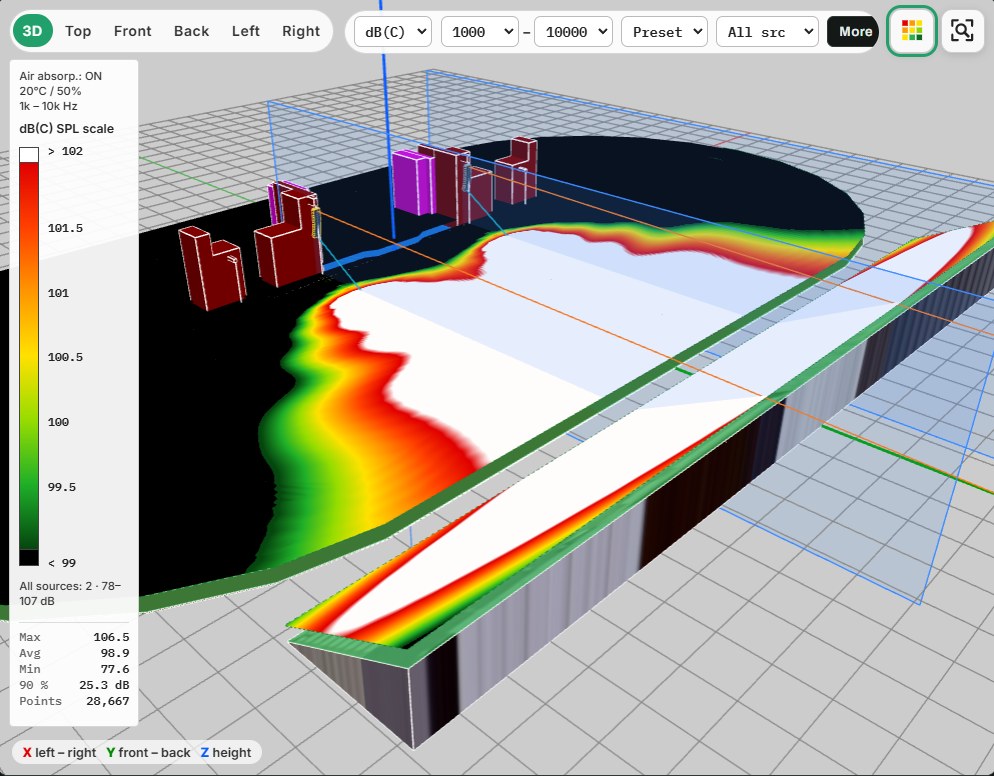Click the Avg value 98.9
This screenshot has height=776, width=994.
tap(115, 653)
